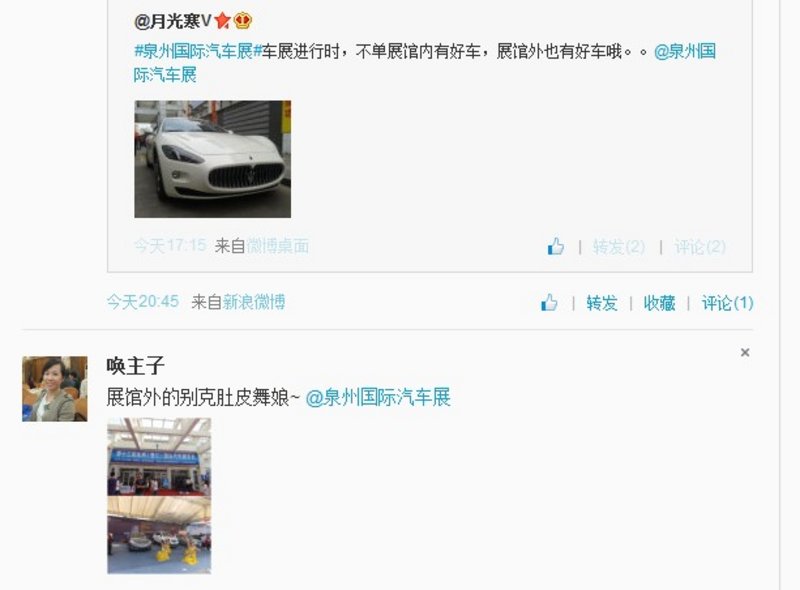Click the red star badge beside 月光寒V
Viewport: 800px width, 590px height.
pos(222,20)
